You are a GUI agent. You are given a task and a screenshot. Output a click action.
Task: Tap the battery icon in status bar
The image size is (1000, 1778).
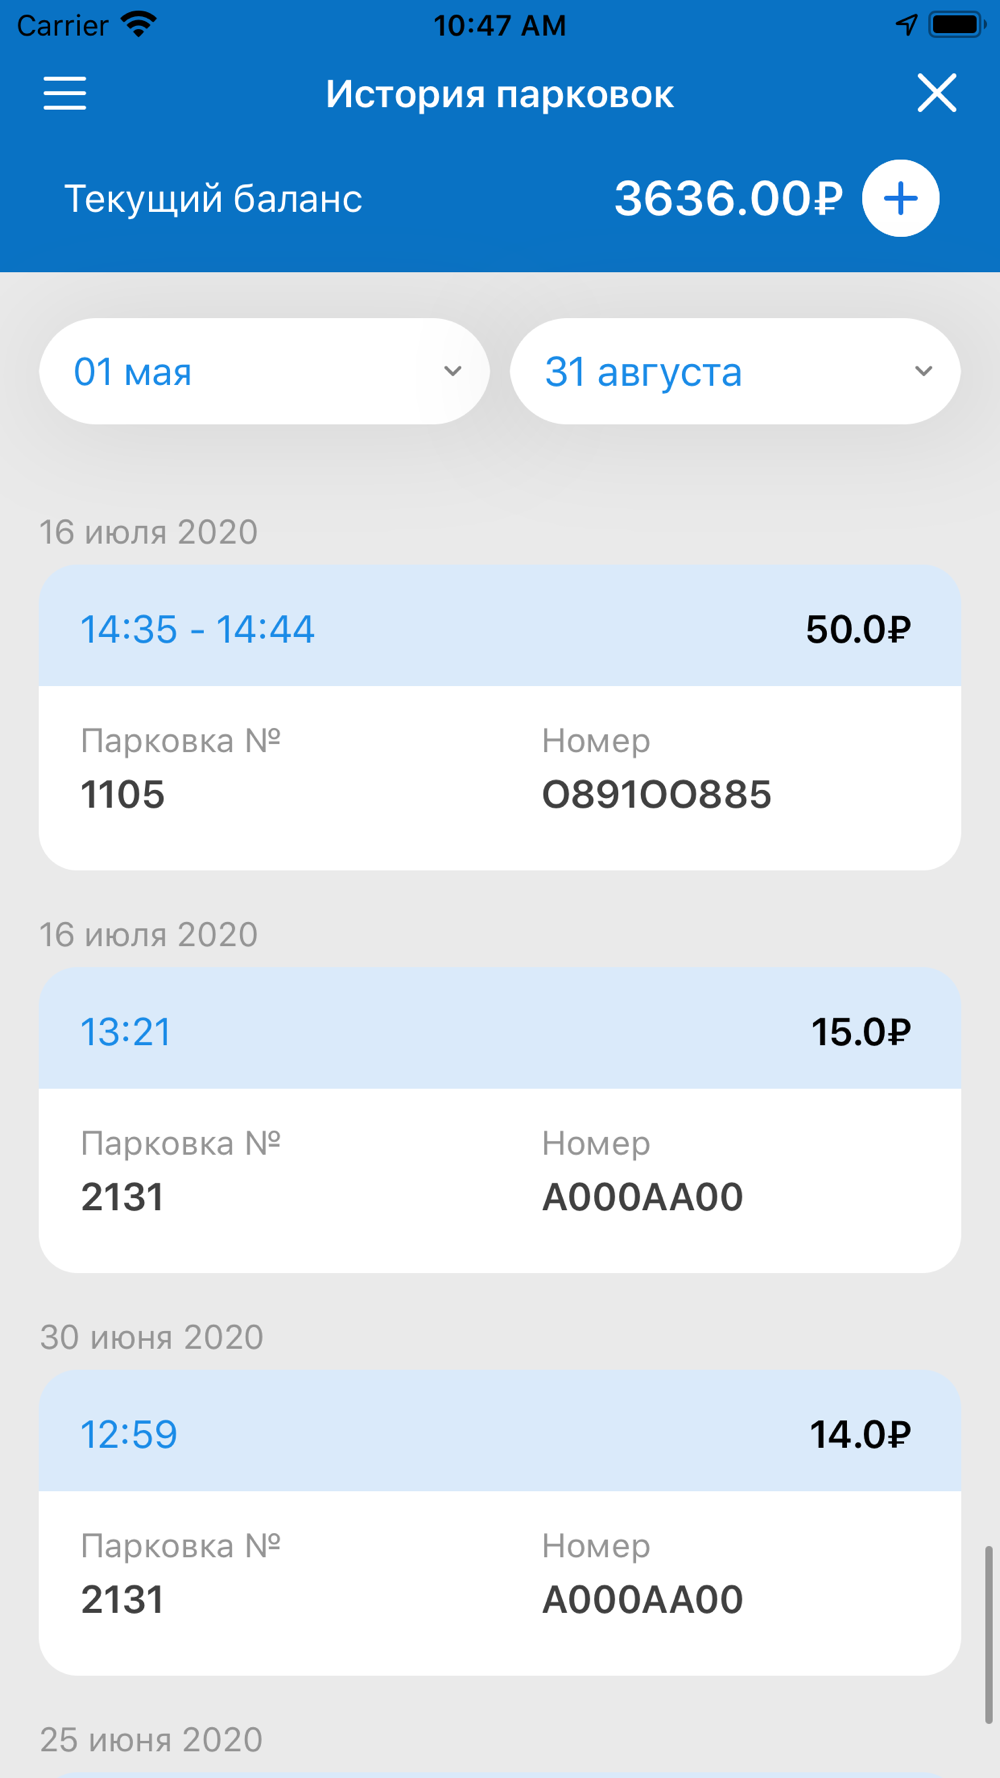click(x=957, y=24)
